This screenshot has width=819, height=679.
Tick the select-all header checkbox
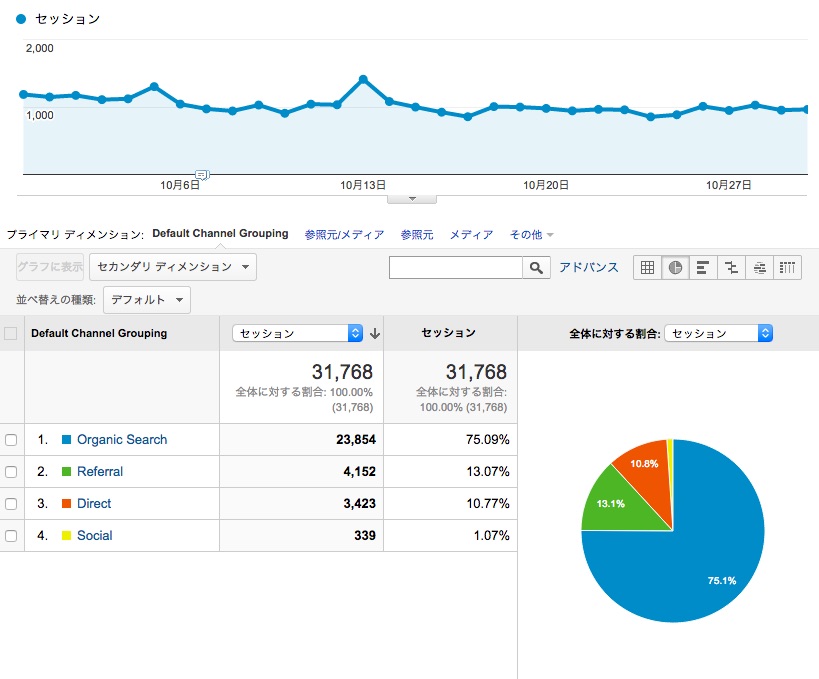pos(10,333)
